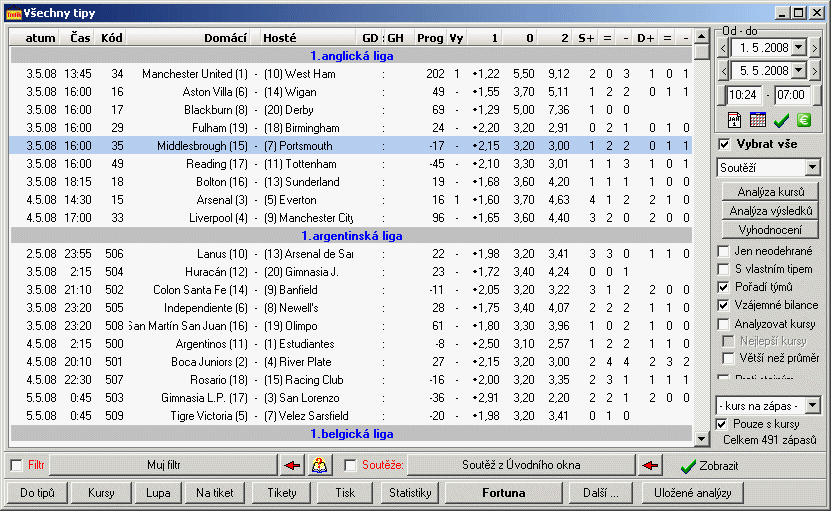Open the filter wizard icon

(319, 465)
